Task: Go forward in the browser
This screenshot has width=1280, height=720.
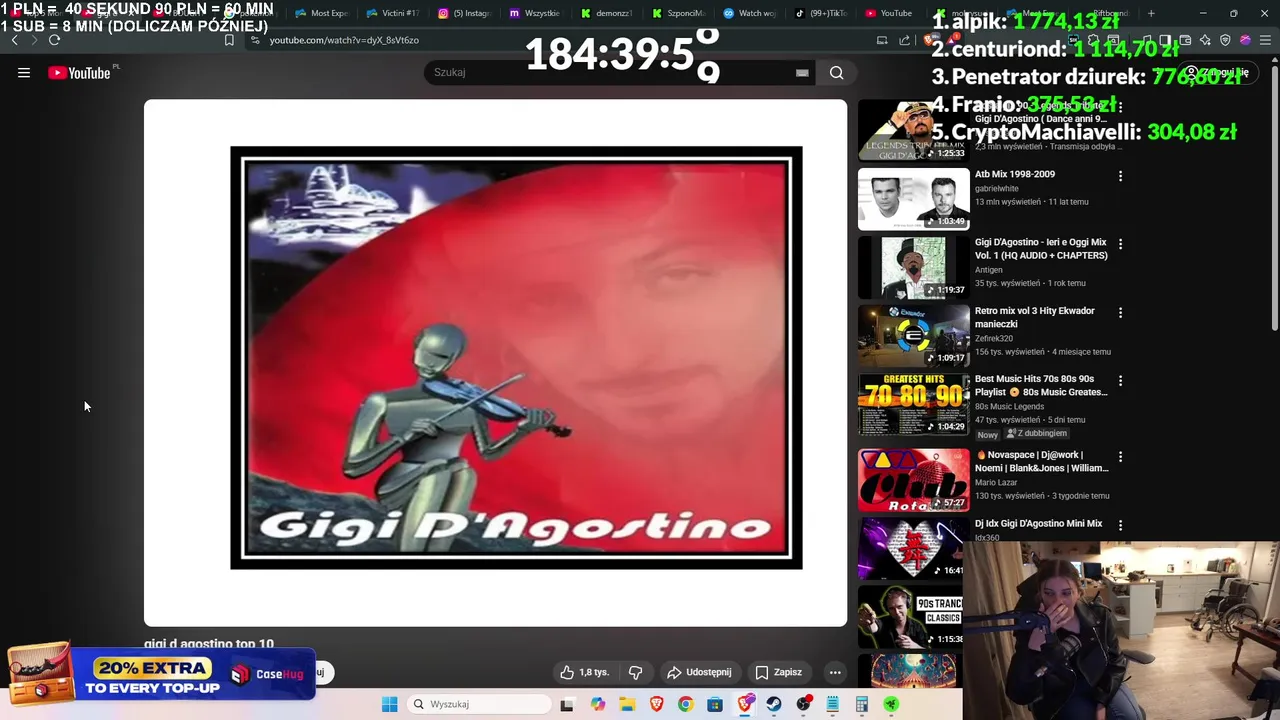Action: click(x=34, y=40)
